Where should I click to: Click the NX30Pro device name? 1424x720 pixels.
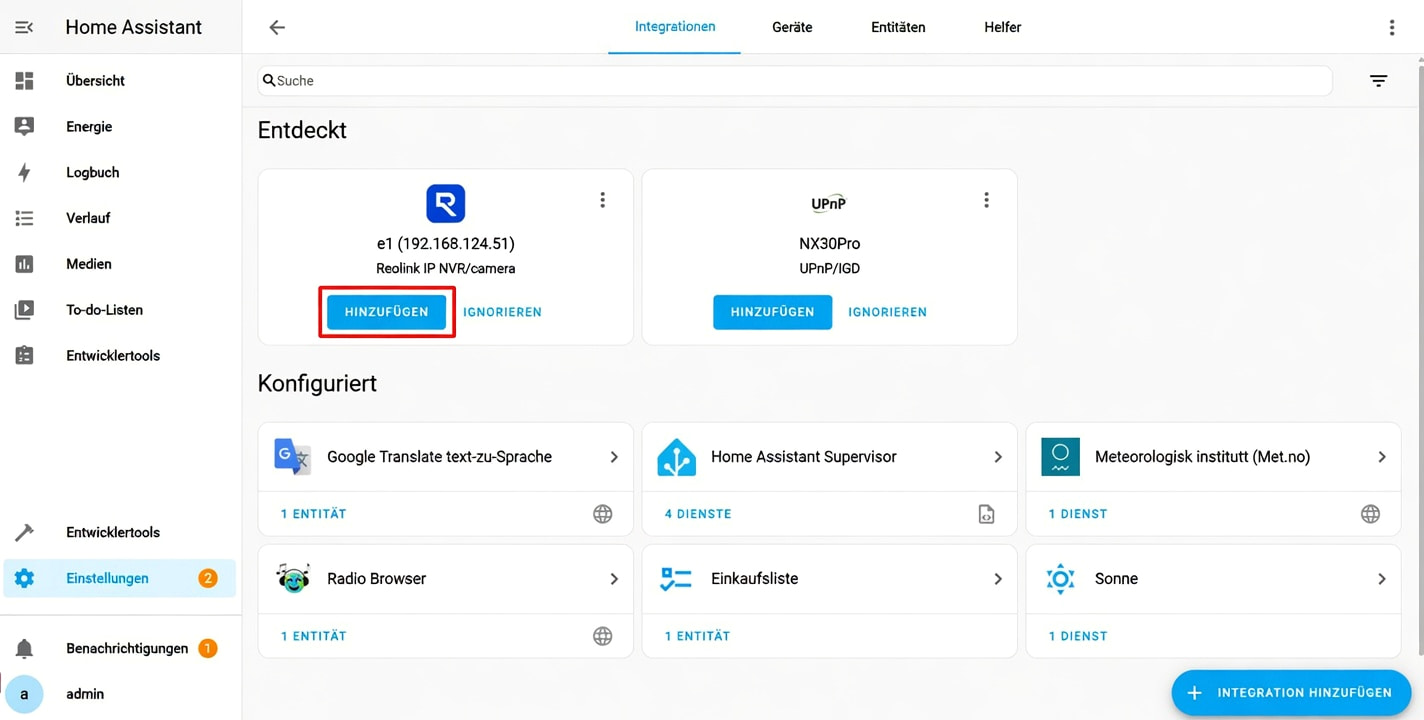829,243
